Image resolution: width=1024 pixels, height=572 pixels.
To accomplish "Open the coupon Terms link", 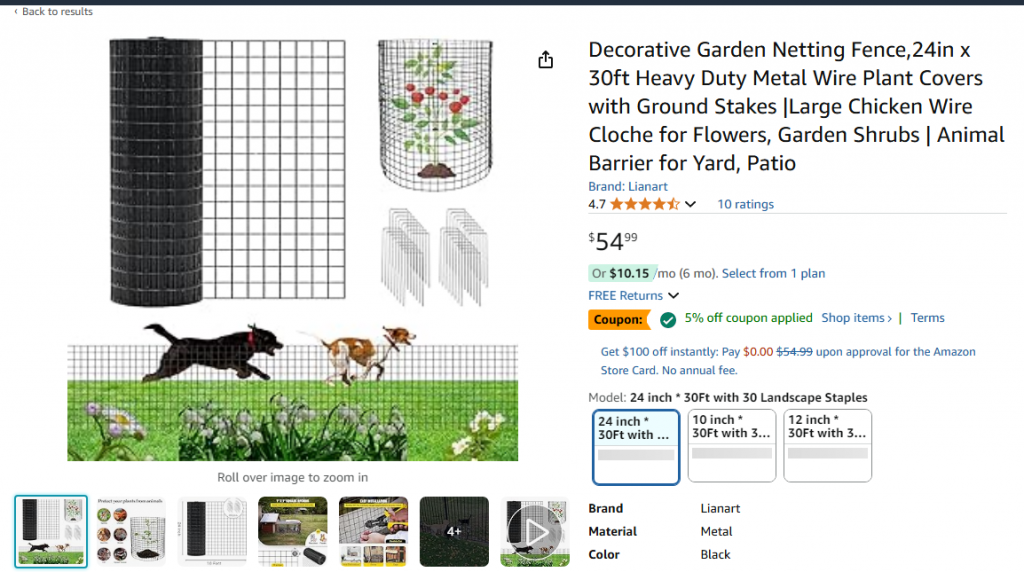I will pos(927,318).
